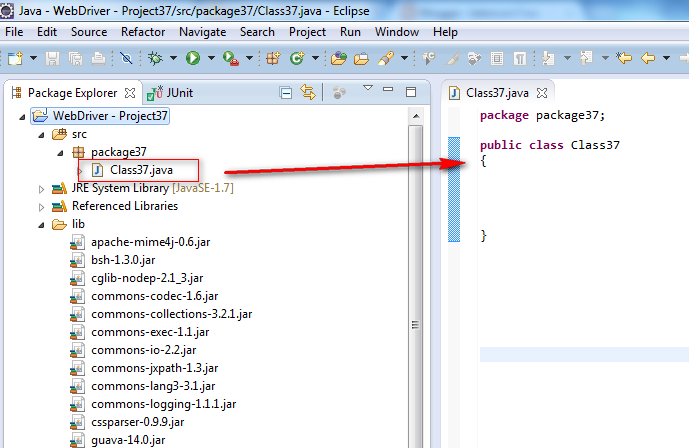Open the New Java Class dropdown arrow

(x=315, y=58)
